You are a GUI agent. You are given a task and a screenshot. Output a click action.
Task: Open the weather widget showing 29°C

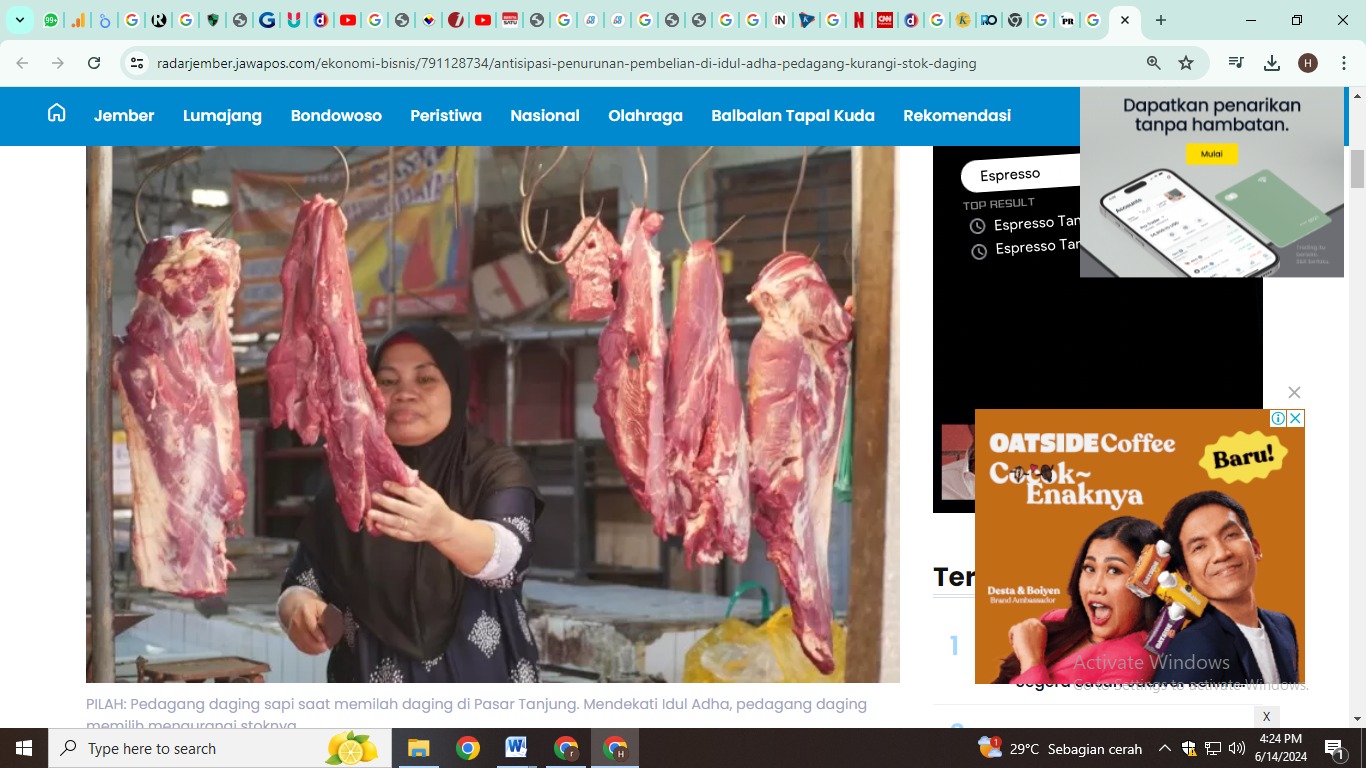pos(1060,748)
